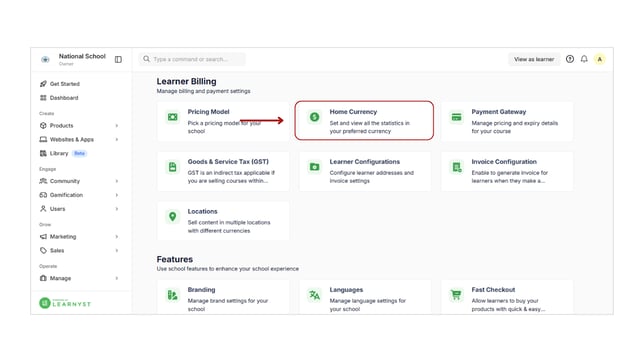Viewport: 644px width, 362px height.
Task: Toggle the sidebar collapse icon
Action: point(118,60)
